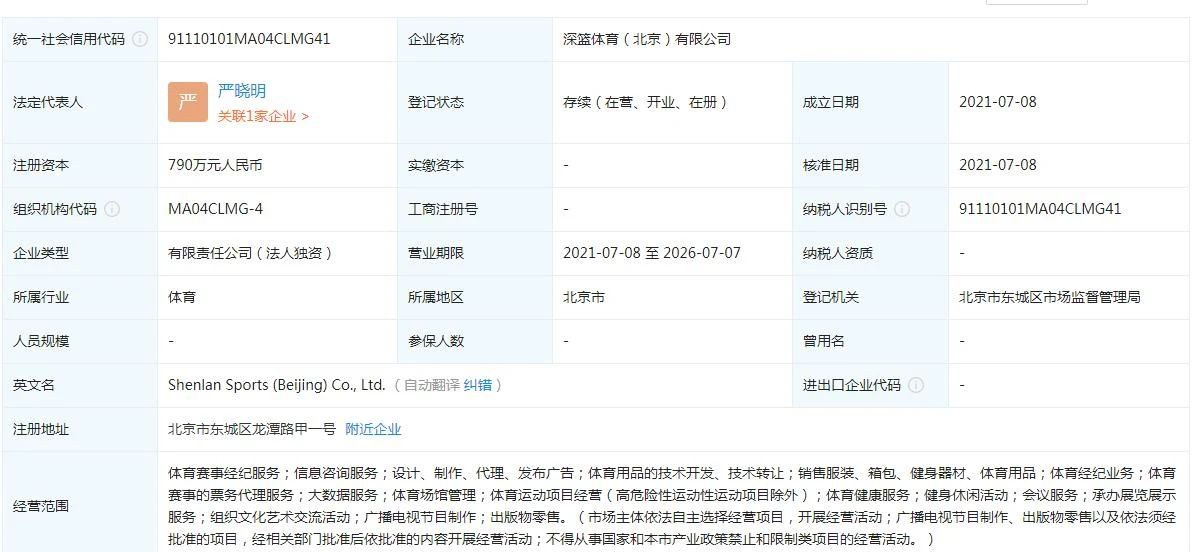Select the 790万元人民币 registered capital value

click(215, 165)
